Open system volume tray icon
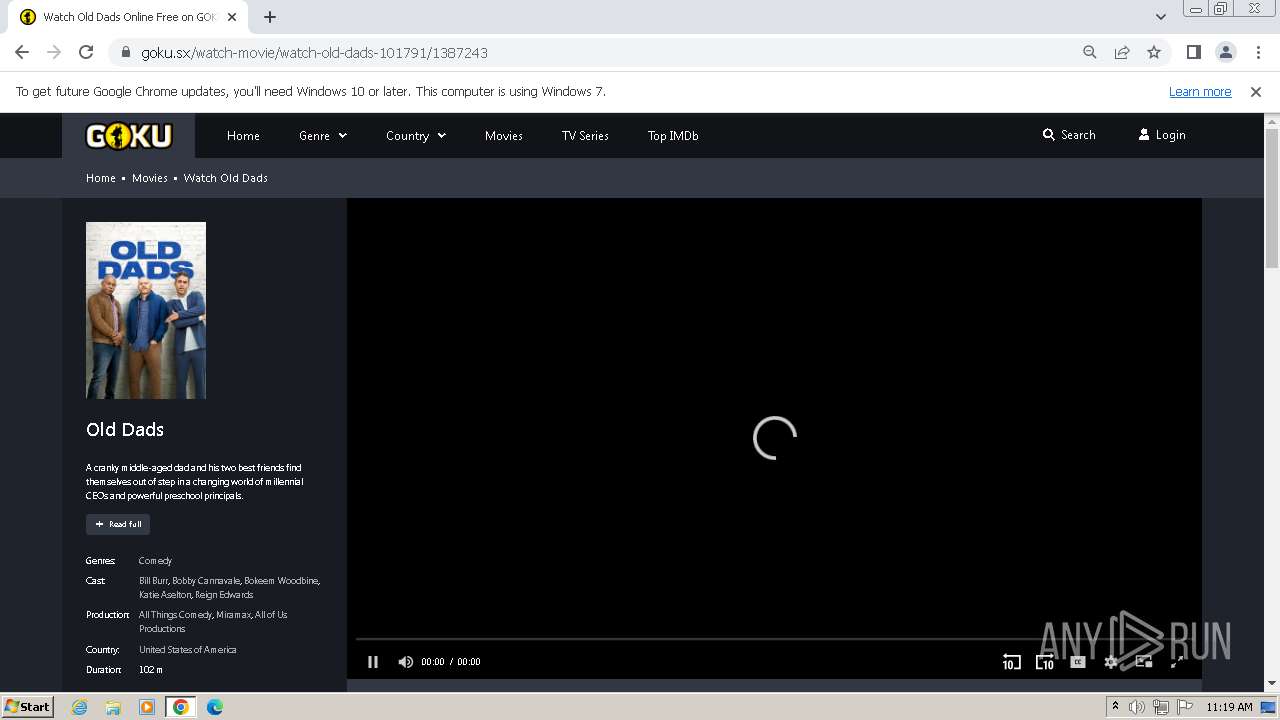The image size is (1280, 720). [x=1137, y=707]
